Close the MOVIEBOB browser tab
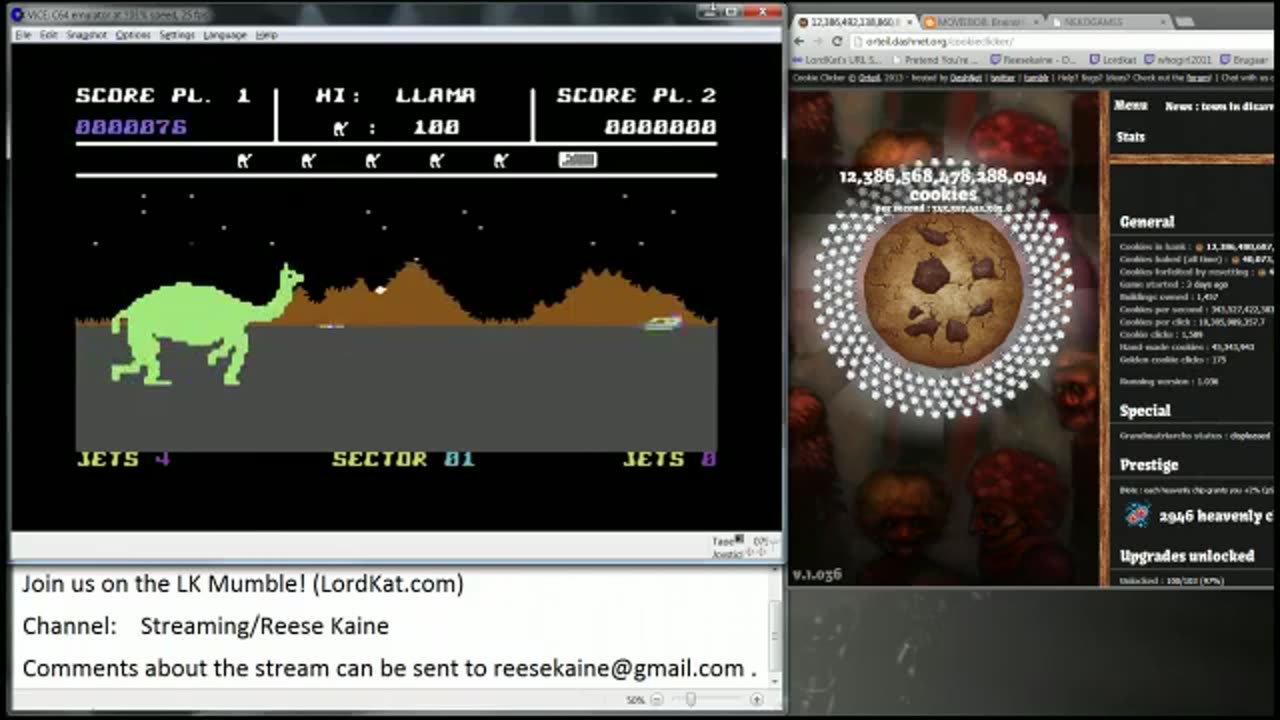 pyautogui.click(x=1036, y=22)
